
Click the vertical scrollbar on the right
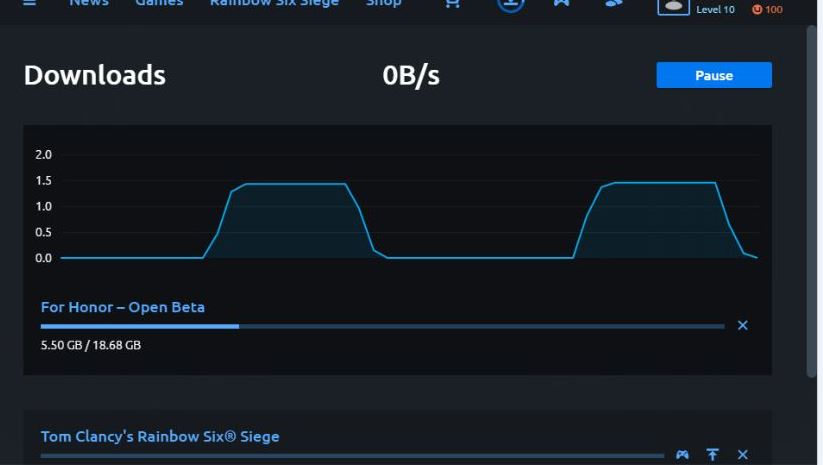(811, 200)
